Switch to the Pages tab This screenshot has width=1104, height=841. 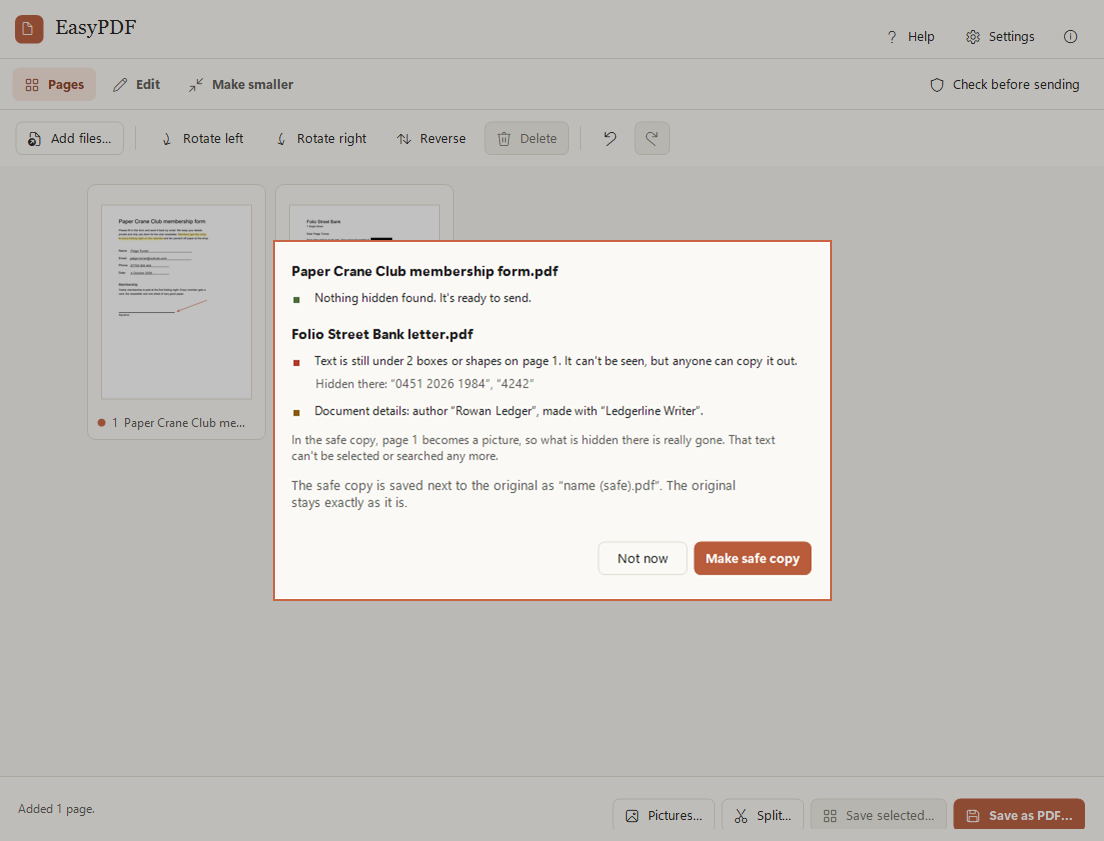pos(54,85)
